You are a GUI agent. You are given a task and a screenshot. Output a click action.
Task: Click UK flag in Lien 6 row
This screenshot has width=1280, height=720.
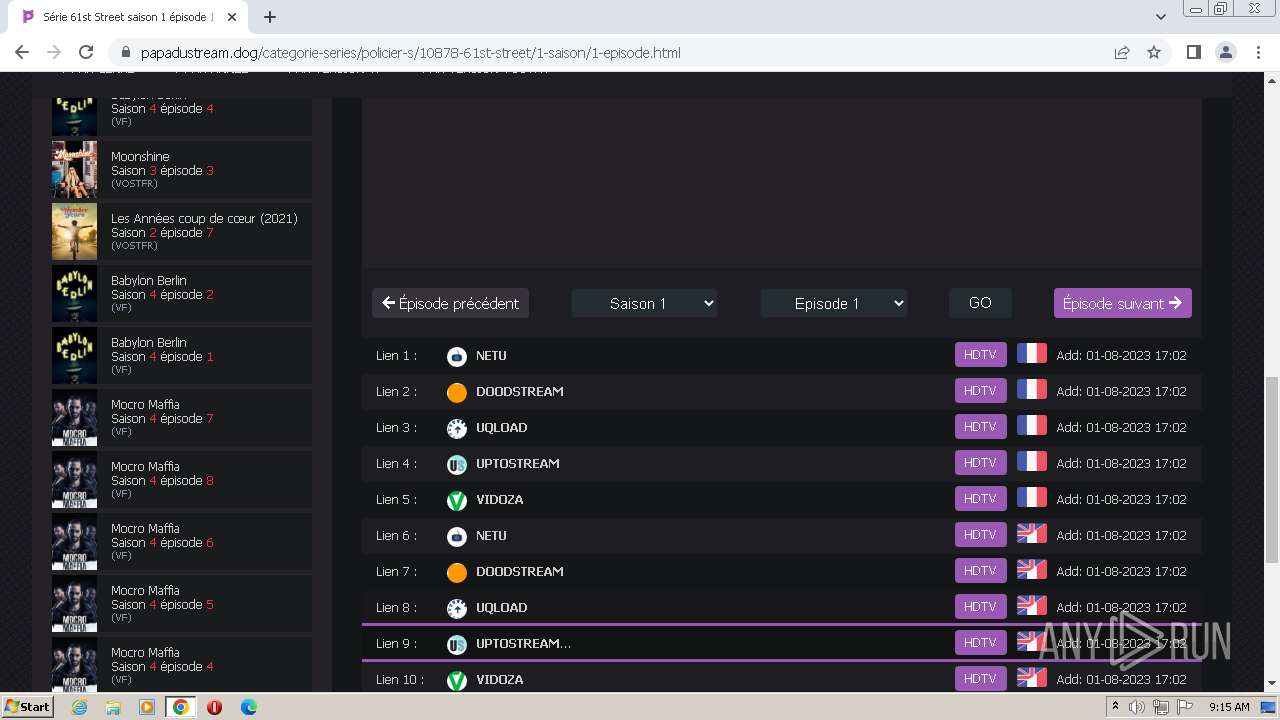click(1031, 533)
